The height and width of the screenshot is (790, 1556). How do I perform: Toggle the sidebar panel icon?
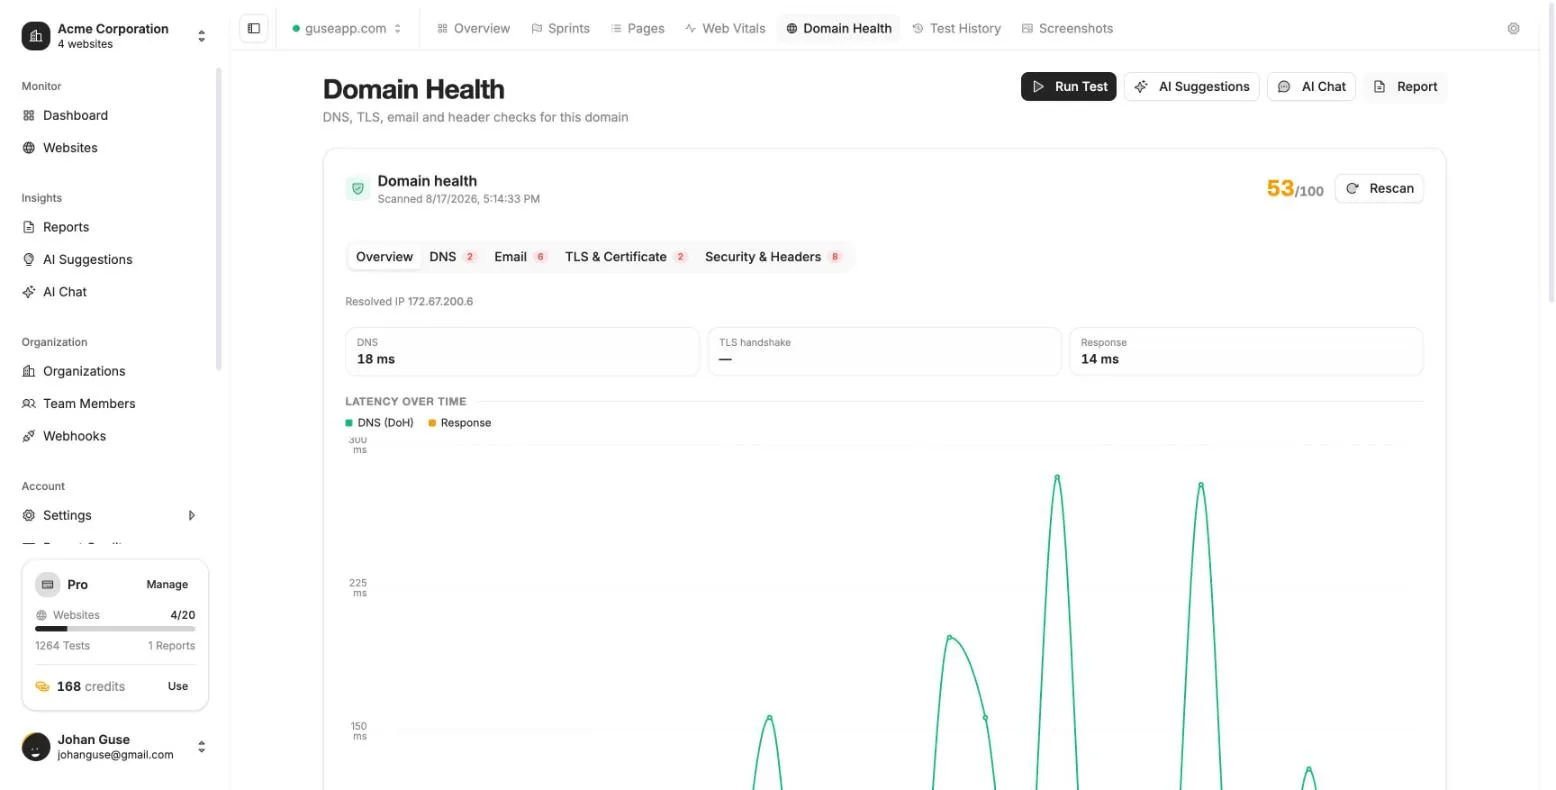[x=254, y=28]
